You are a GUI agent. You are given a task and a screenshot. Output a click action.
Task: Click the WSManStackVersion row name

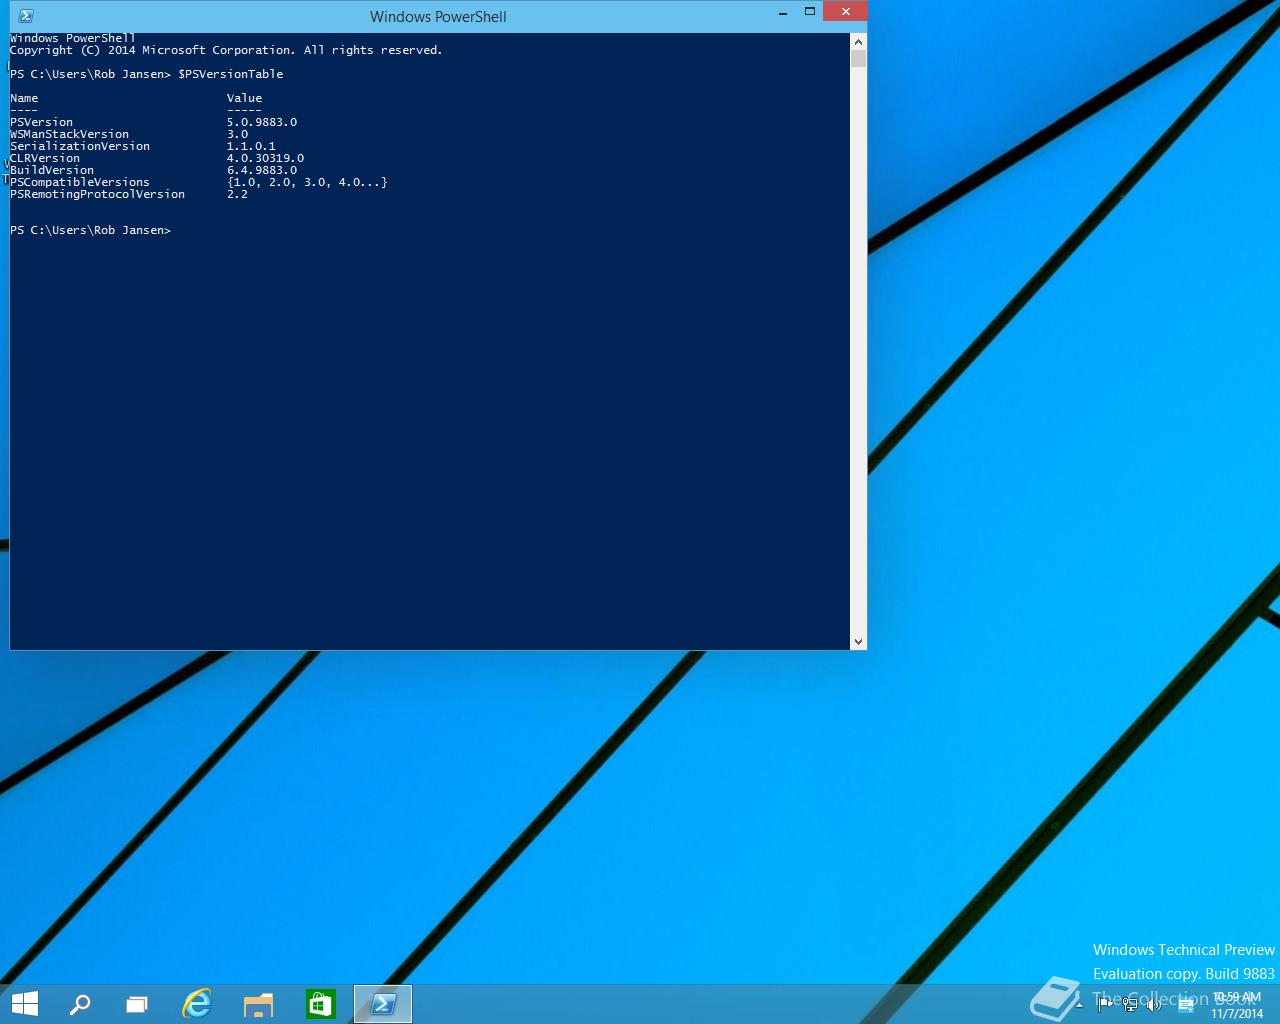pyautogui.click(x=69, y=134)
